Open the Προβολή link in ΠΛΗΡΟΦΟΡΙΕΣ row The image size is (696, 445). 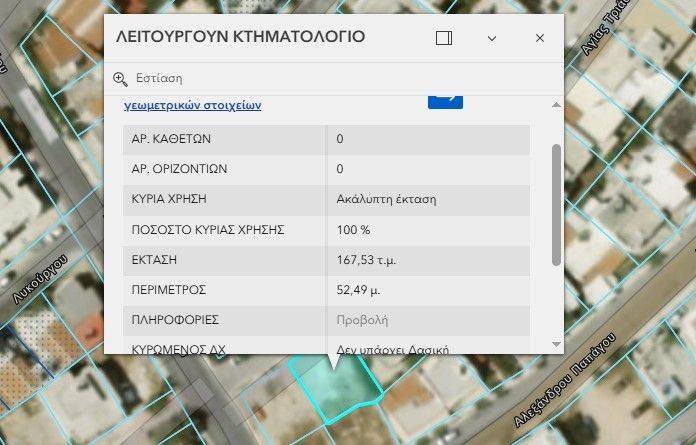click(x=362, y=320)
